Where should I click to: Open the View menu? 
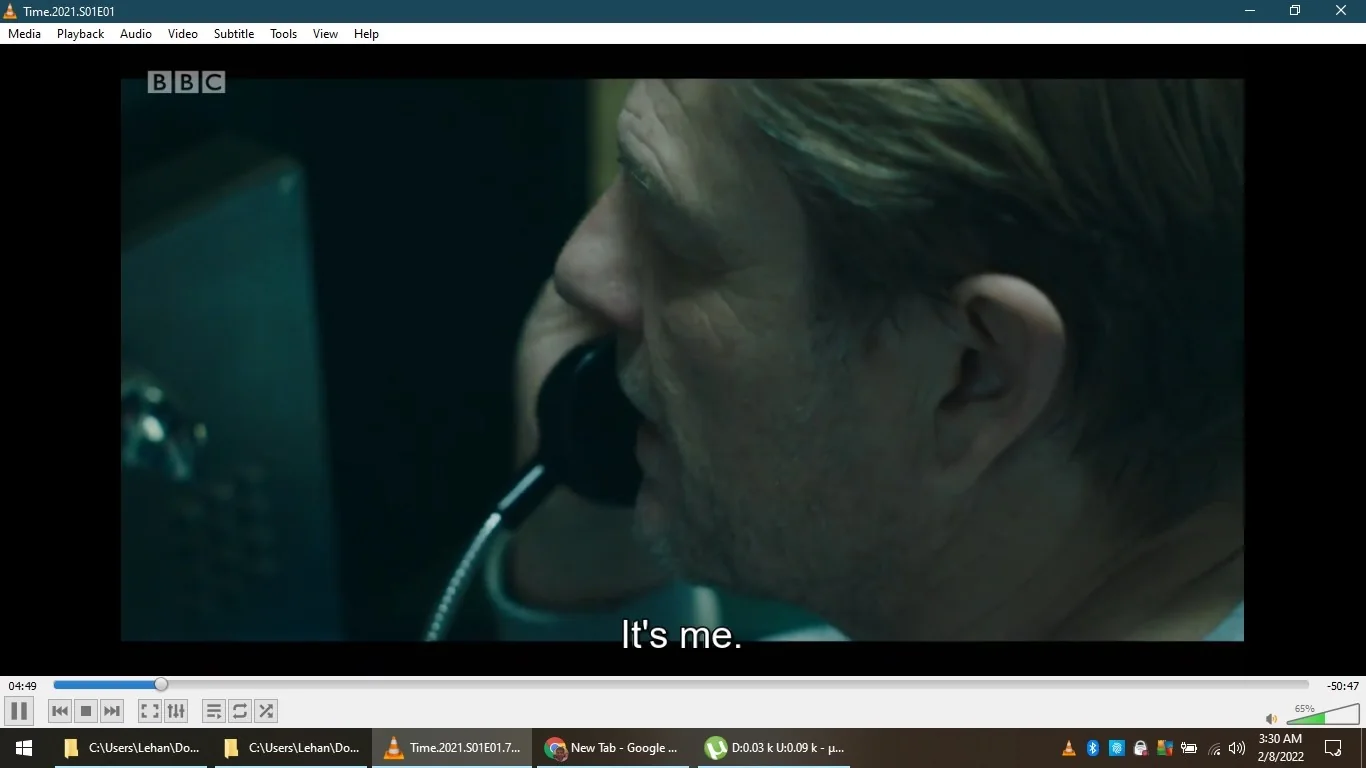[326, 34]
